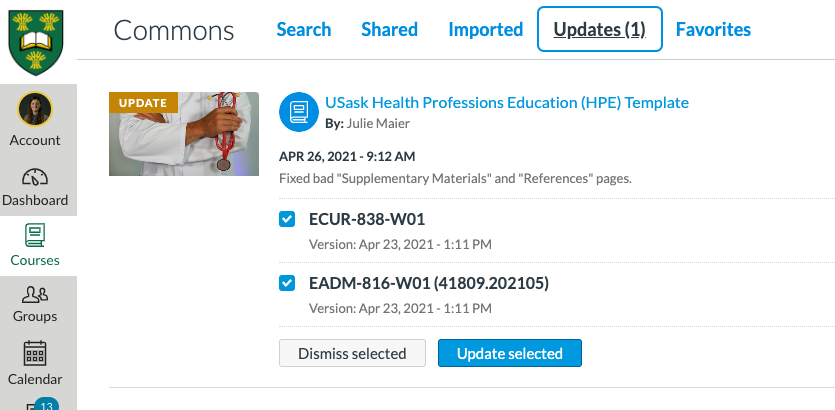Click the doctor stethoscope thumbnail image
The height and width of the screenshot is (410, 835).
[x=184, y=134]
